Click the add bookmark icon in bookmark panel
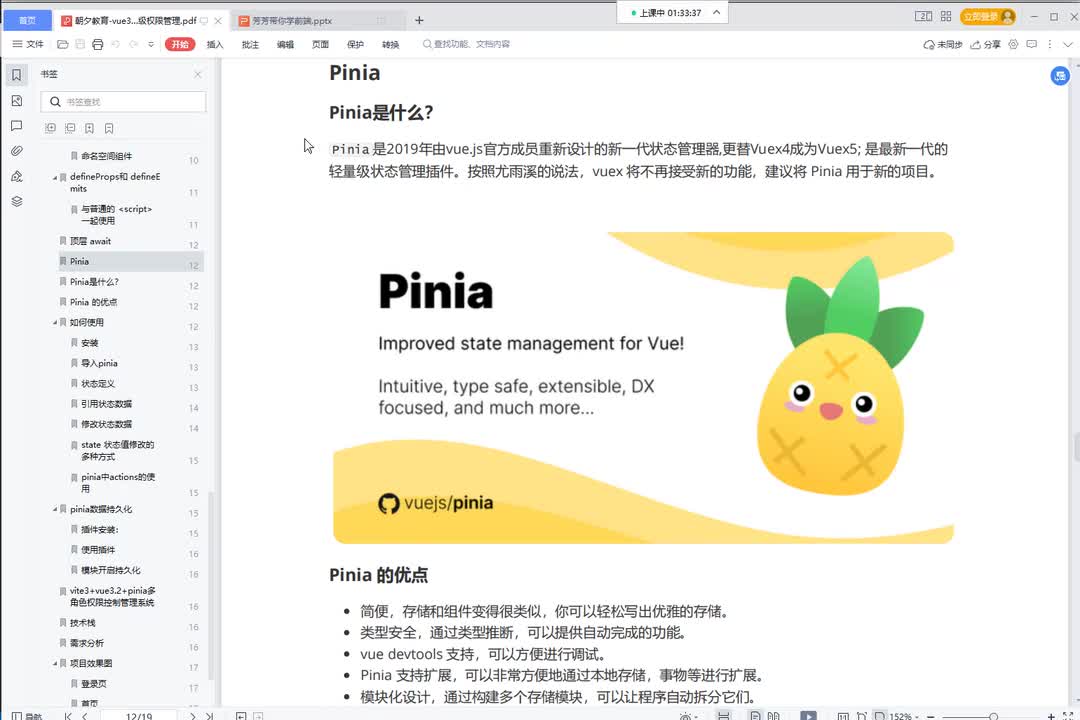The image size is (1080, 720). click(x=90, y=128)
